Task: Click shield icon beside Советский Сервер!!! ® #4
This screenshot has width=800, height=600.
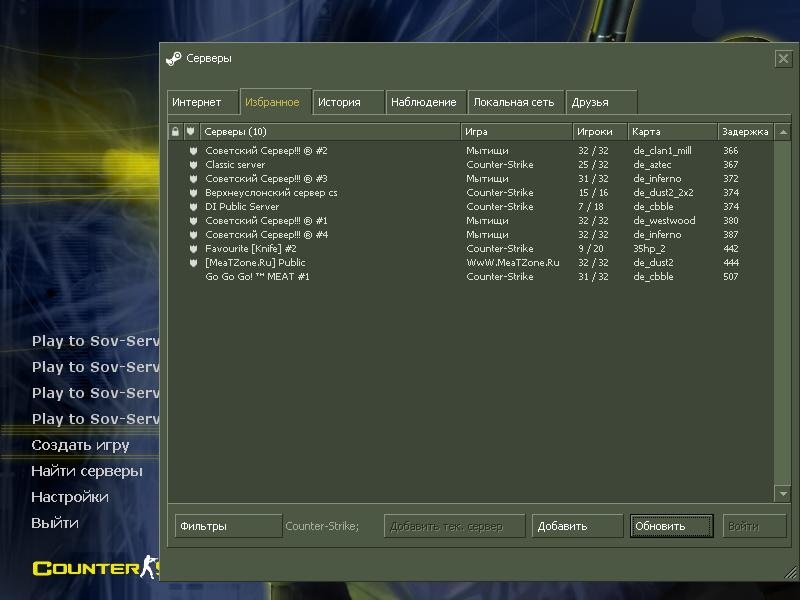Action: (193, 235)
